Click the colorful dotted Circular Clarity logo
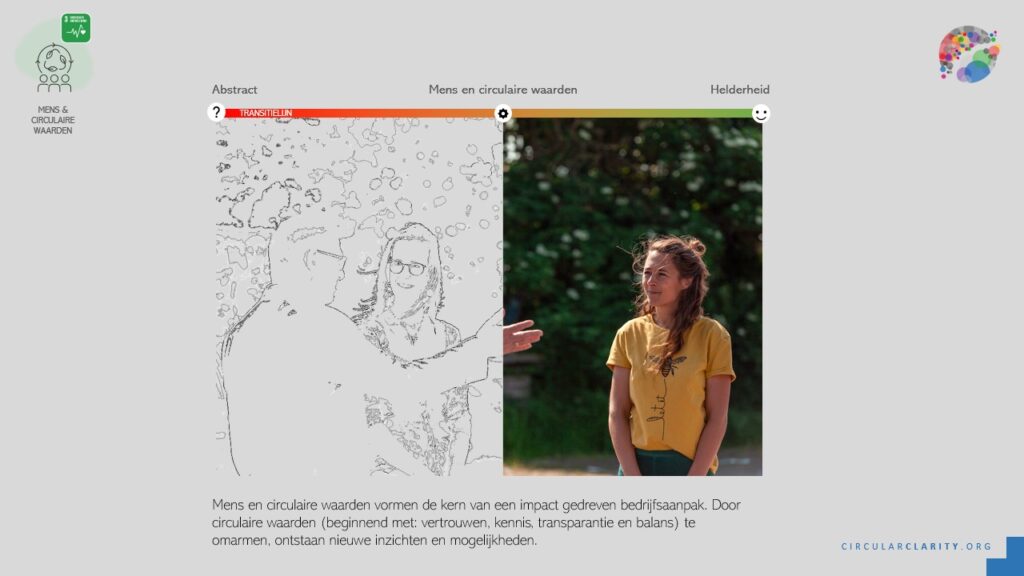1024x576 pixels. (x=968, y=53)
